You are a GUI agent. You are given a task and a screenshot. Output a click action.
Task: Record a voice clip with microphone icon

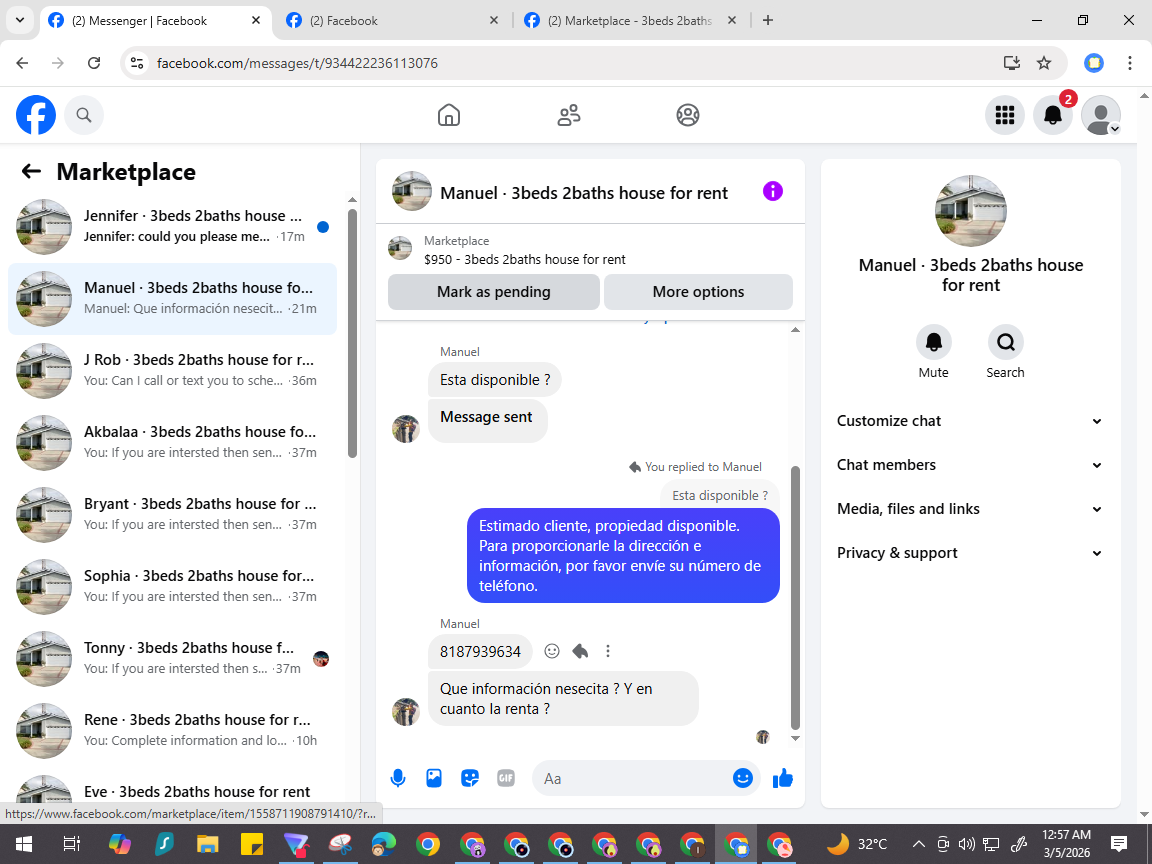tap(397, 778)
